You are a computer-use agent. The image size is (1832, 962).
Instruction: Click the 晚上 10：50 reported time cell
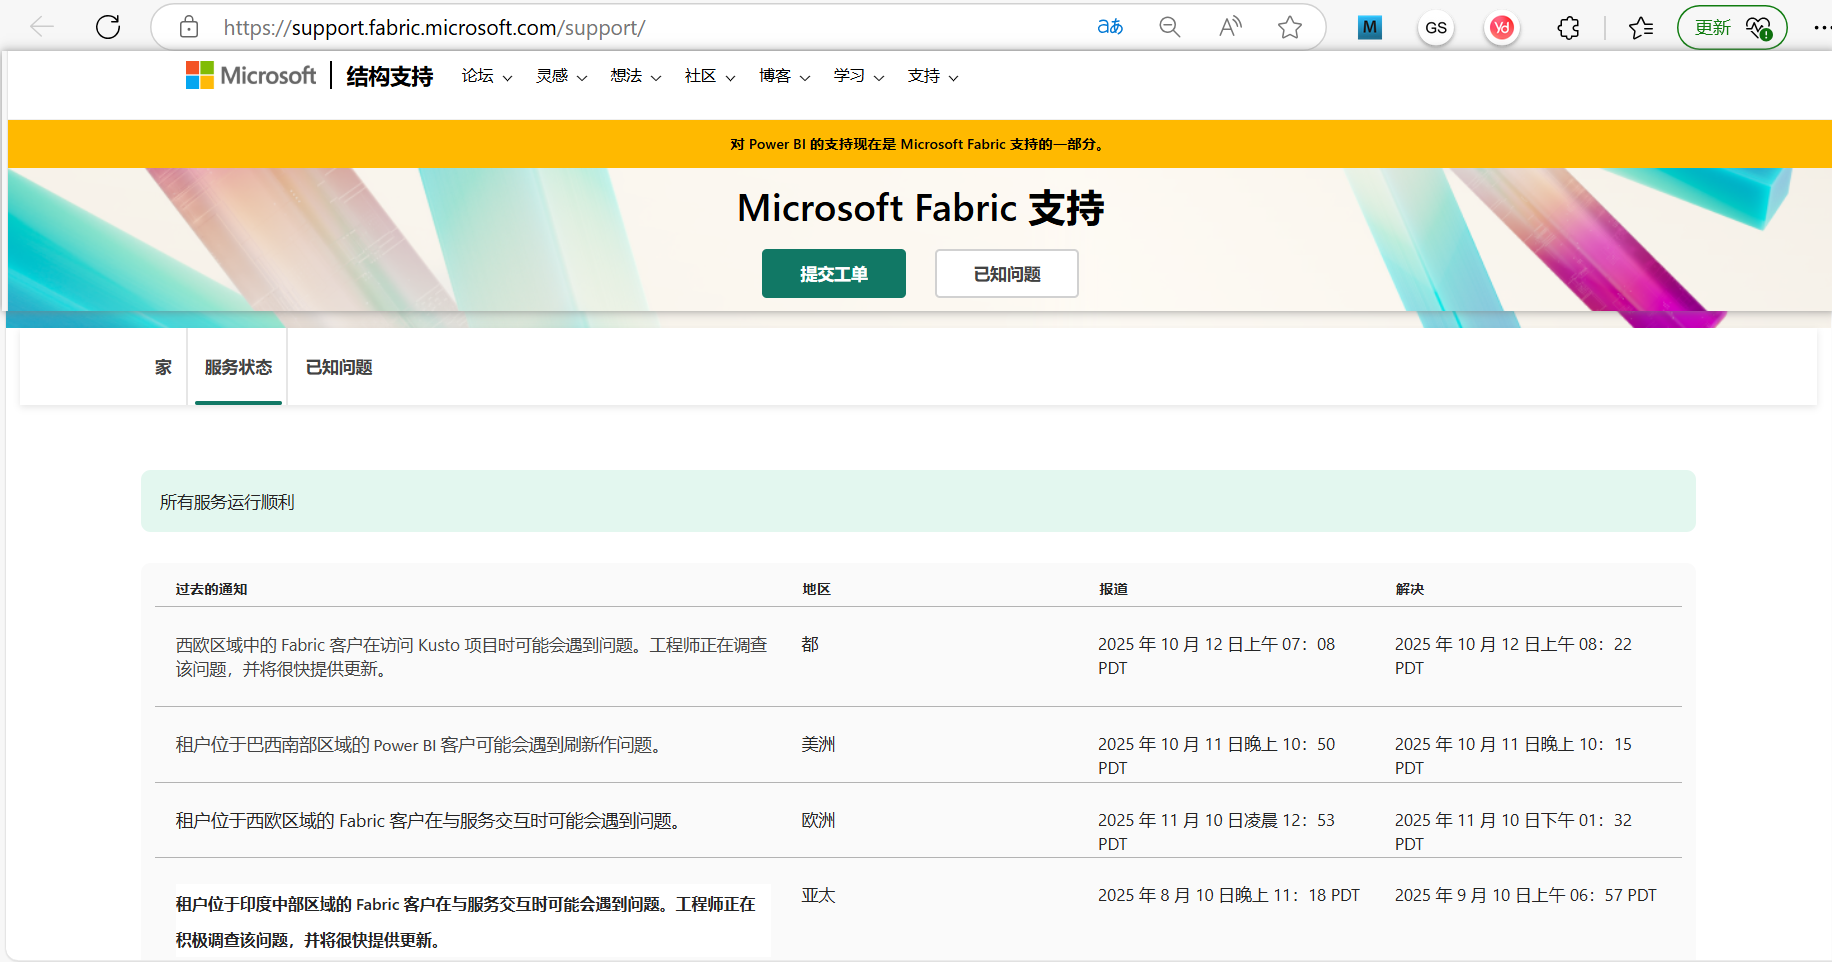(1217, 756)
